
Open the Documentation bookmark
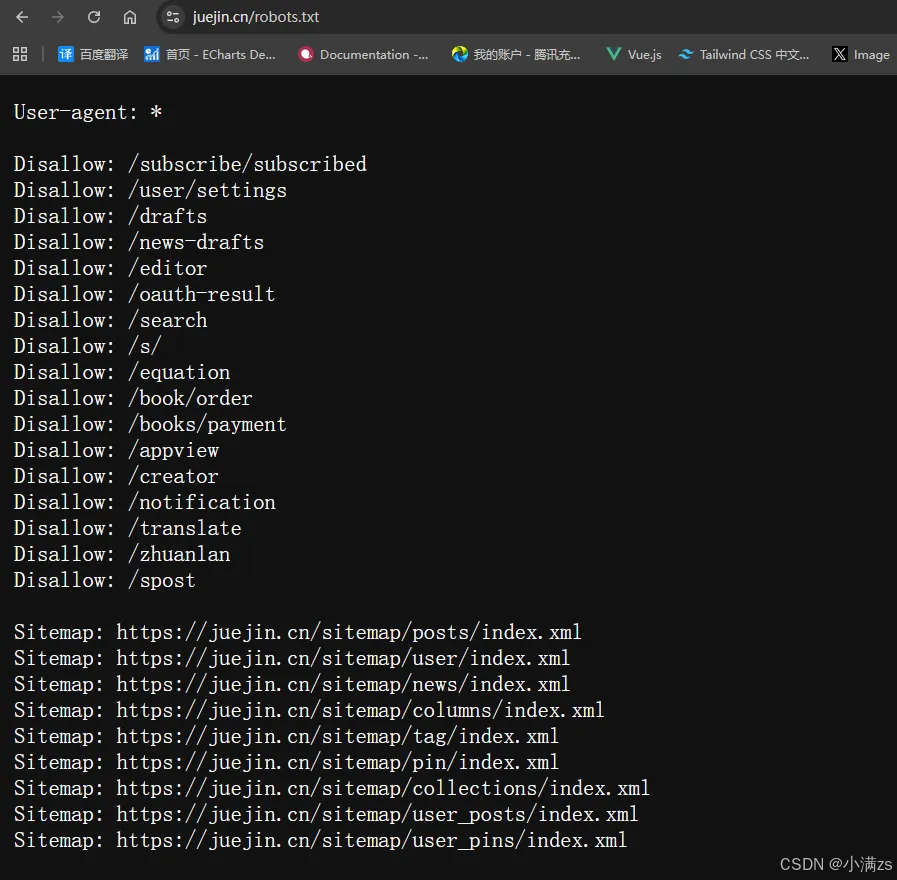coord(363,54)
